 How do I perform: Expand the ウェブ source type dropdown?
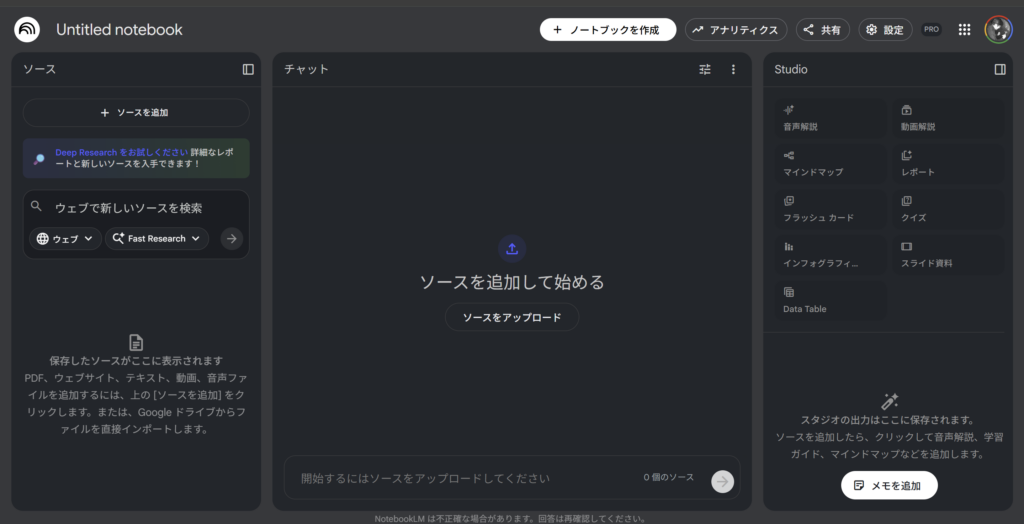pos(66,238)
